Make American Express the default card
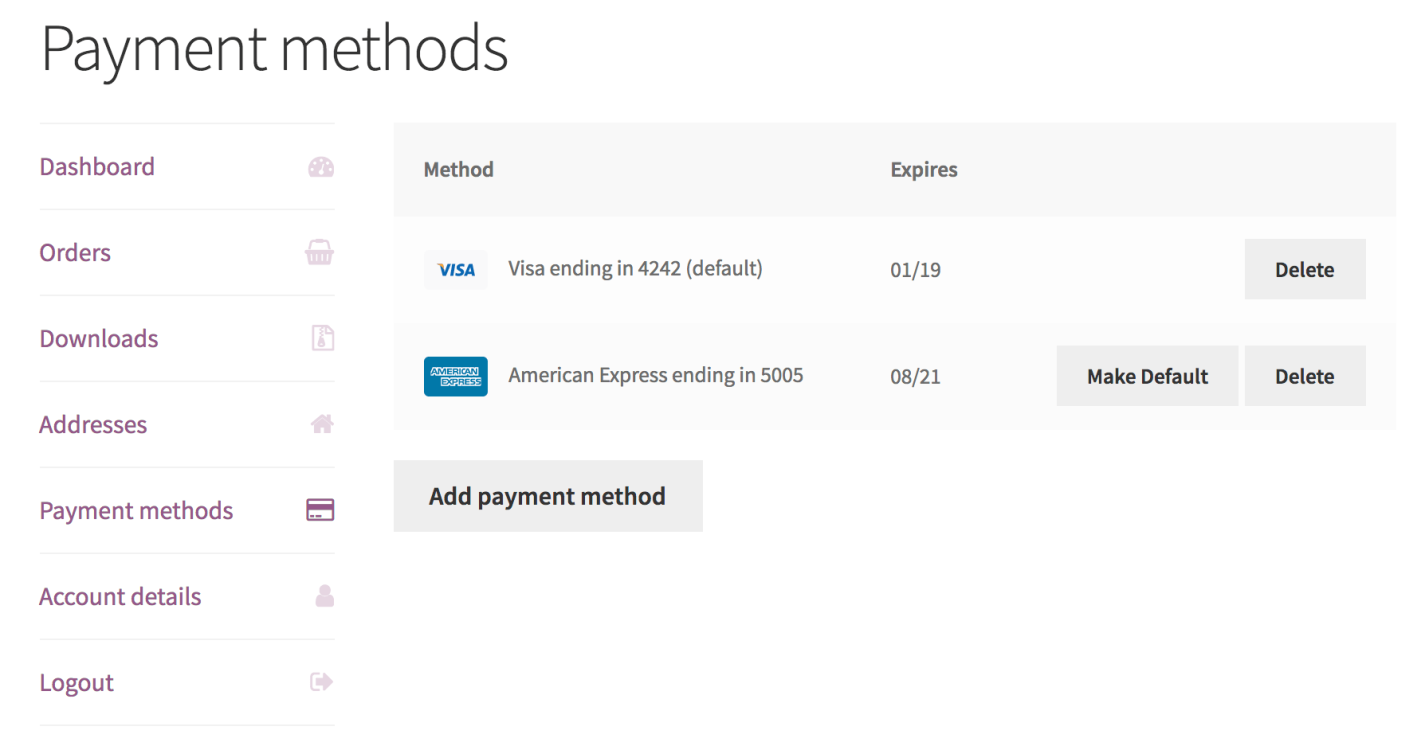The height and width of the screenshot is (742, 1425). tap(1147, 377)
